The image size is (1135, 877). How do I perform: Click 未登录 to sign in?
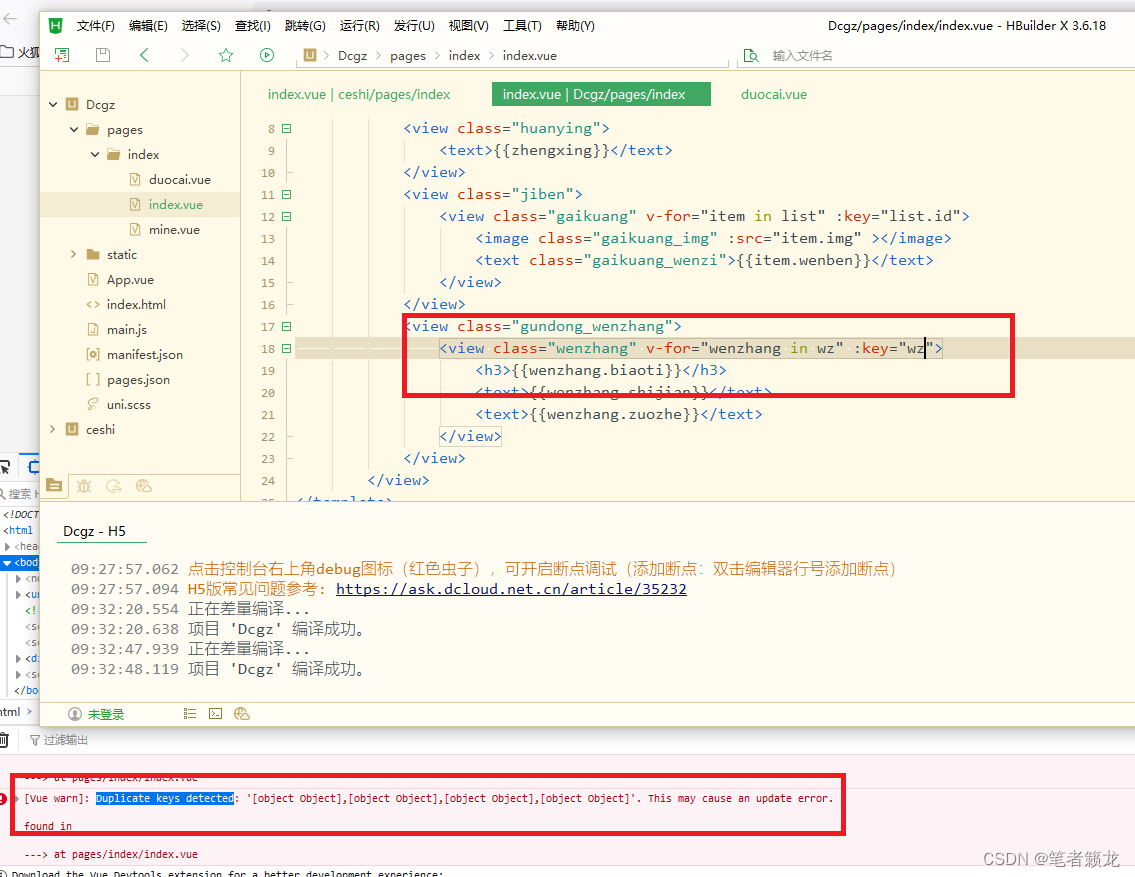[x=104, y=713]
